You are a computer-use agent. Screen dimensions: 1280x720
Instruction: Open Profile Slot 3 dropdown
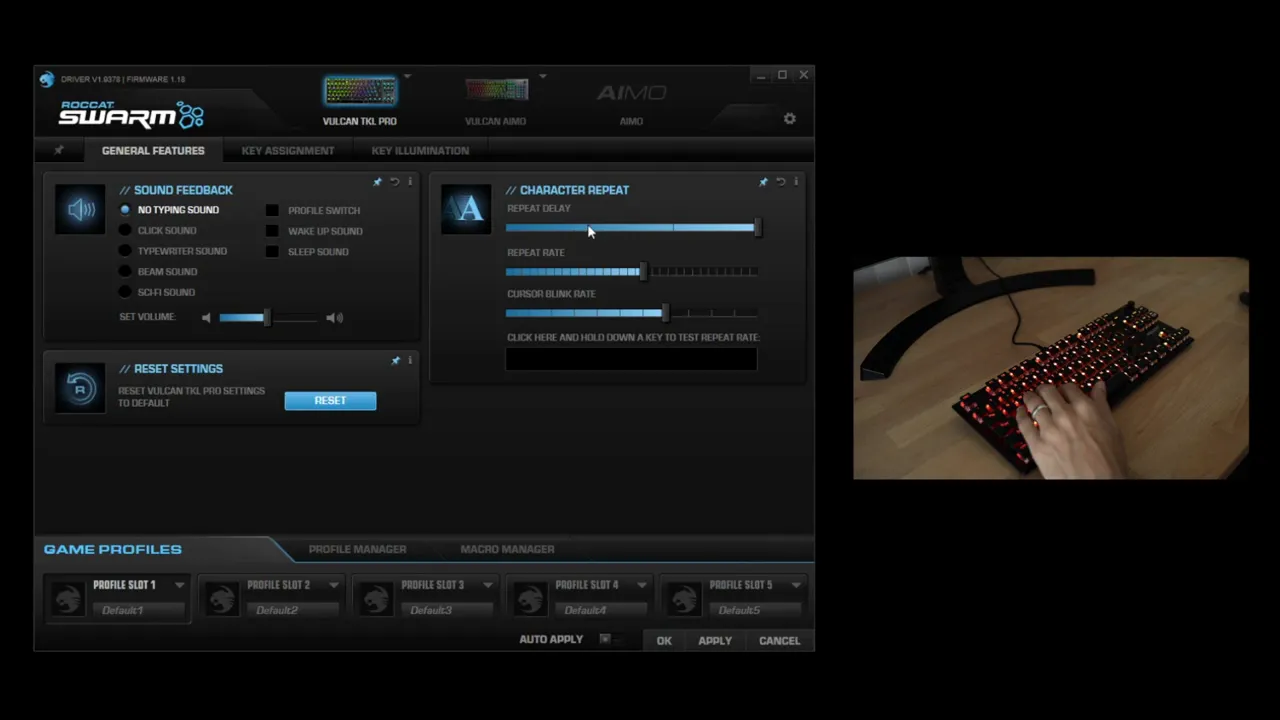[488, 585]
